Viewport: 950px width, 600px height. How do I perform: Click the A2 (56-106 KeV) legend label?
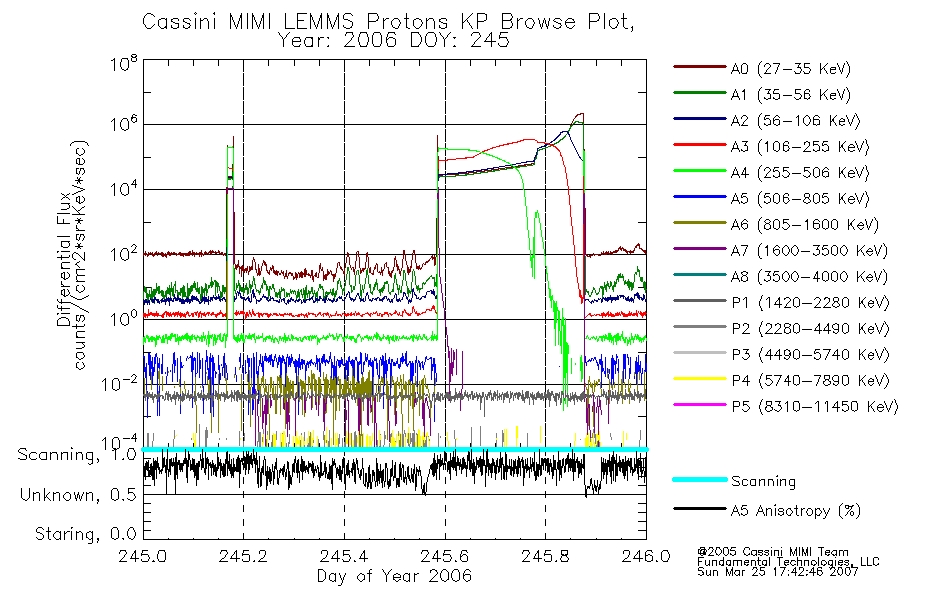[x=796, y=121]
